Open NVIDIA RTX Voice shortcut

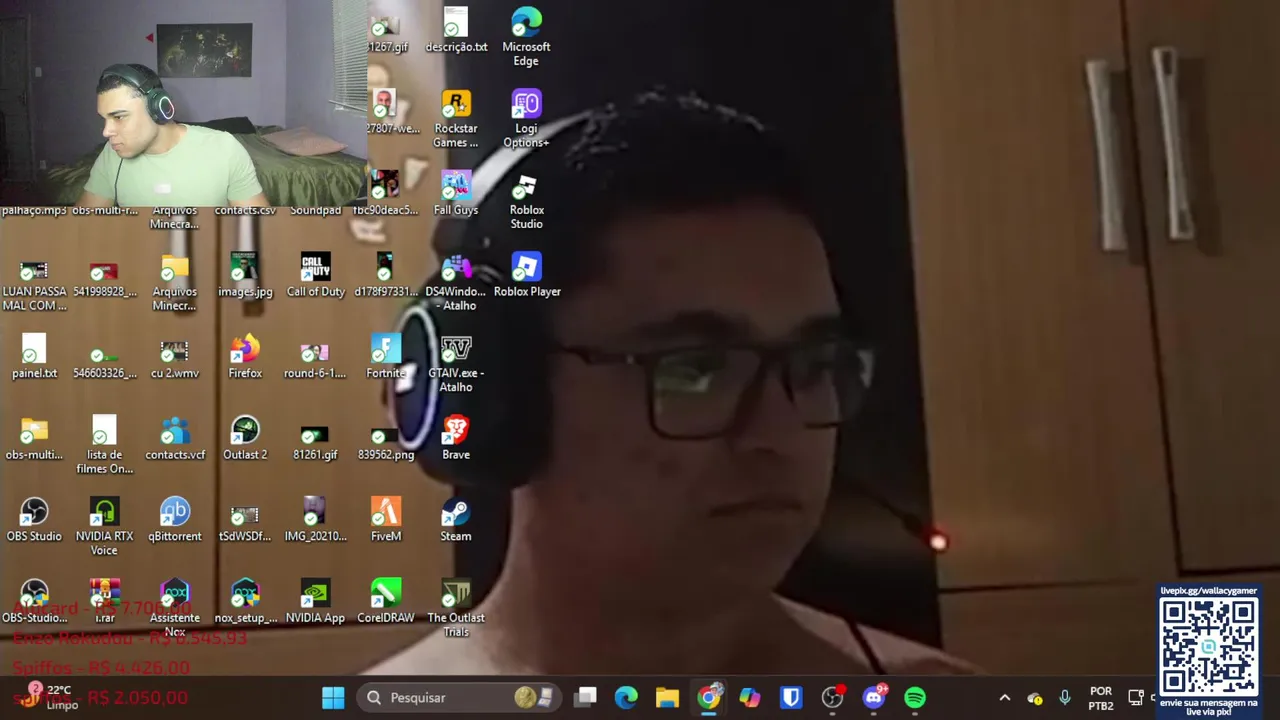104,527
